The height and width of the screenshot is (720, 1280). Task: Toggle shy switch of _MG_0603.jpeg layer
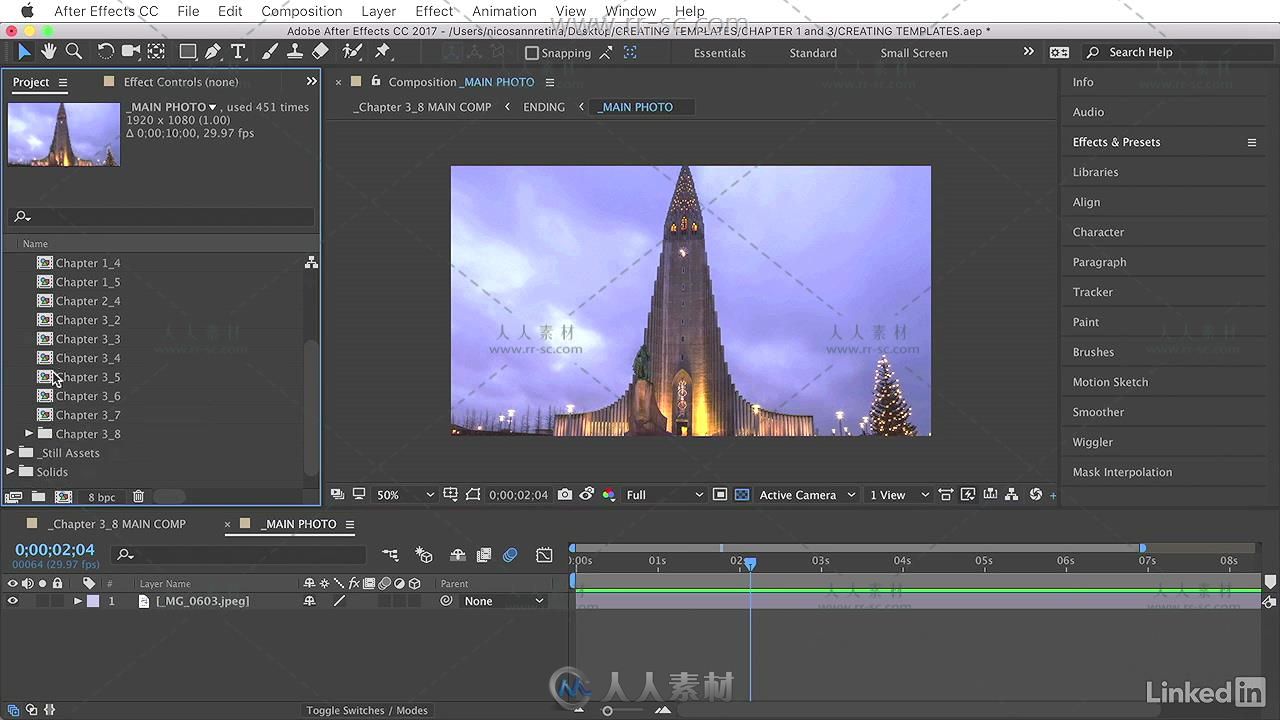(309, 602)
